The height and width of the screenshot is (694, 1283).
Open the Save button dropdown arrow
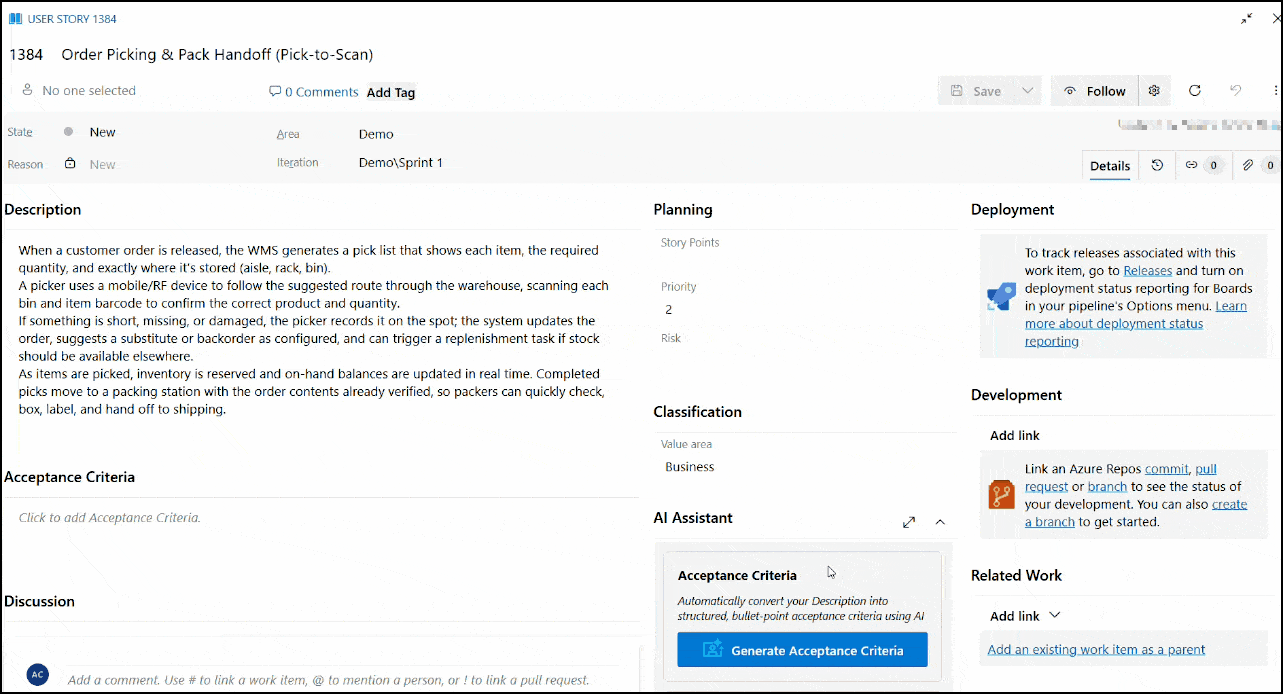(1027, 91)
